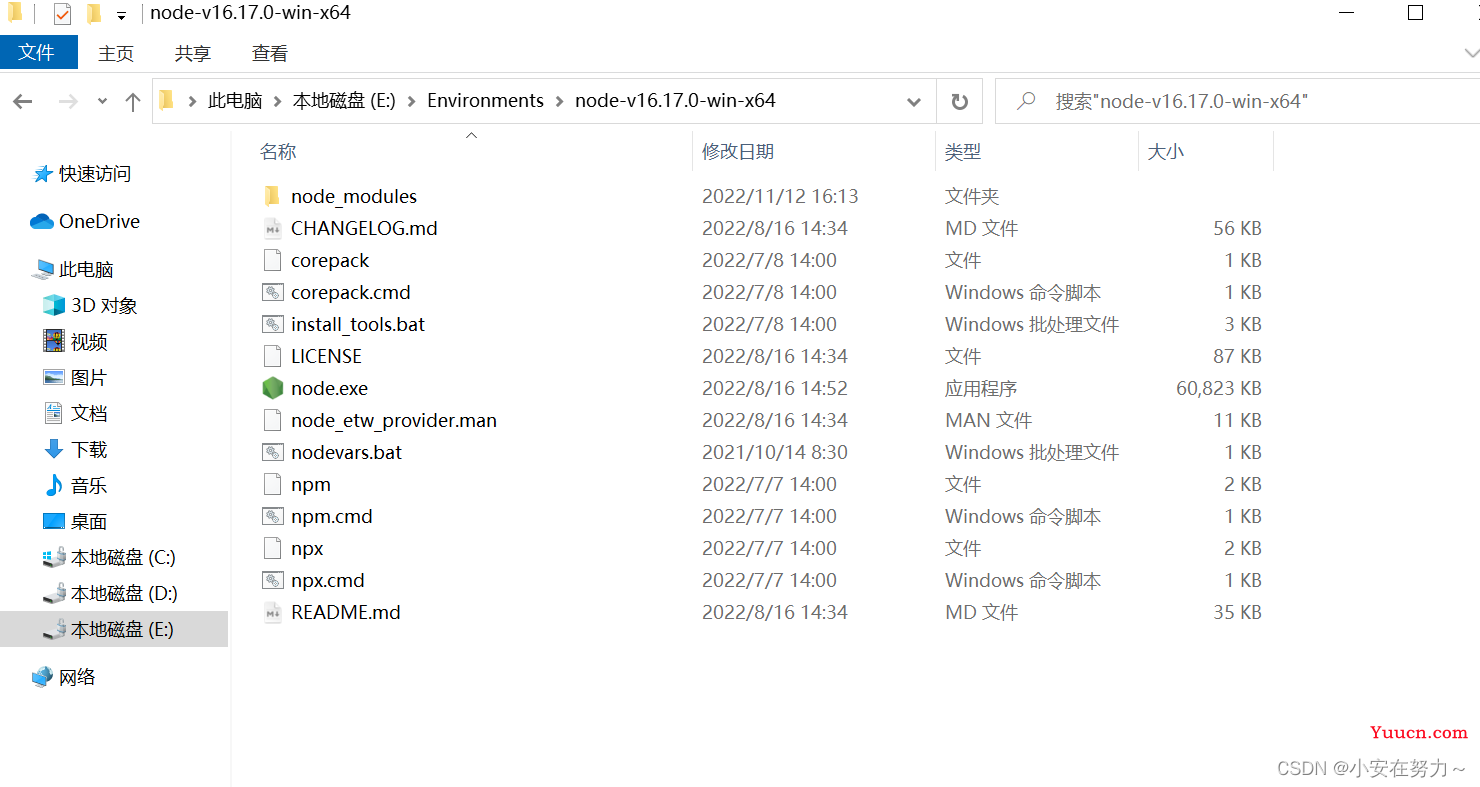Click the 2022/11/12 16:13 date cell
Screen dimensions: 1480x787
pos(780,196)
